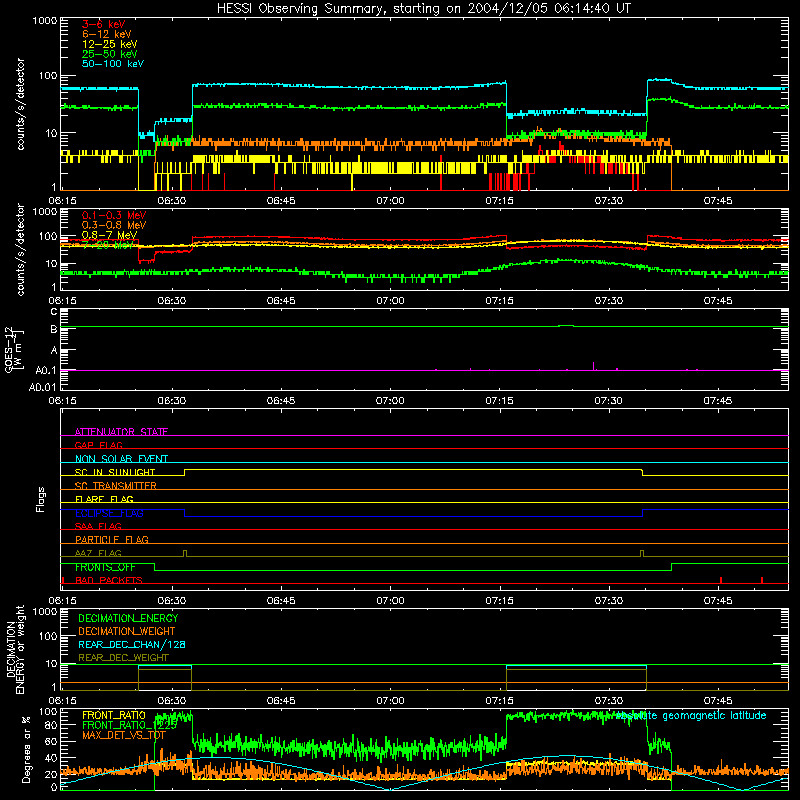Viewport: 800px width, 800px height.
Task: Click the '1000' tick label of top panel
Action: 45,21
